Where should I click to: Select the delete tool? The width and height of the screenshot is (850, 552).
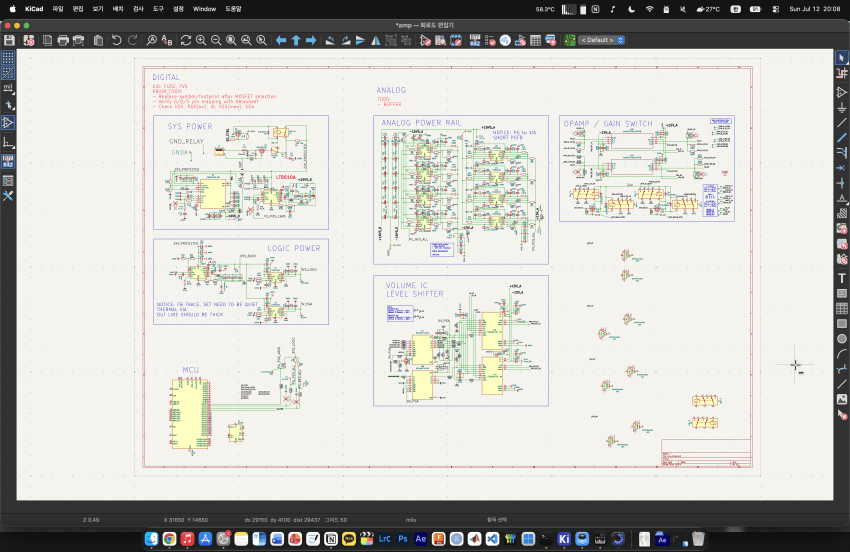[x=841, y=415]
